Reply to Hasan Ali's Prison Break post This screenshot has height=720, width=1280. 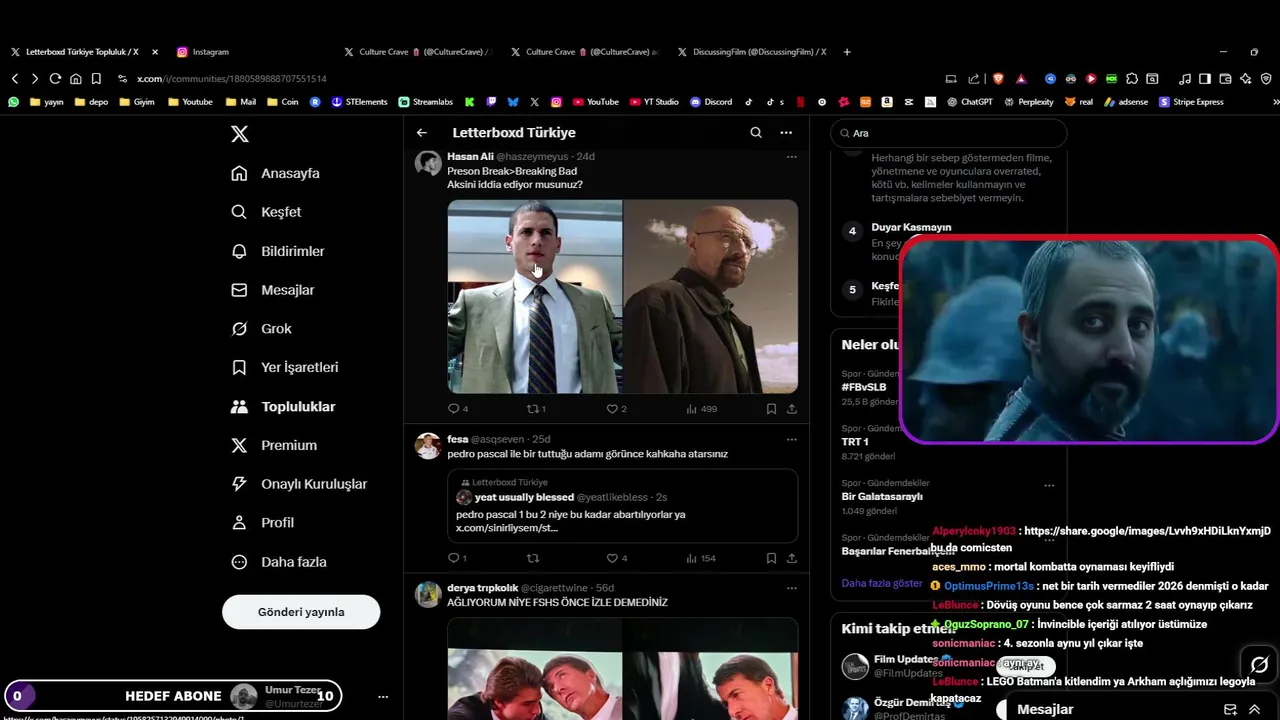457,409
